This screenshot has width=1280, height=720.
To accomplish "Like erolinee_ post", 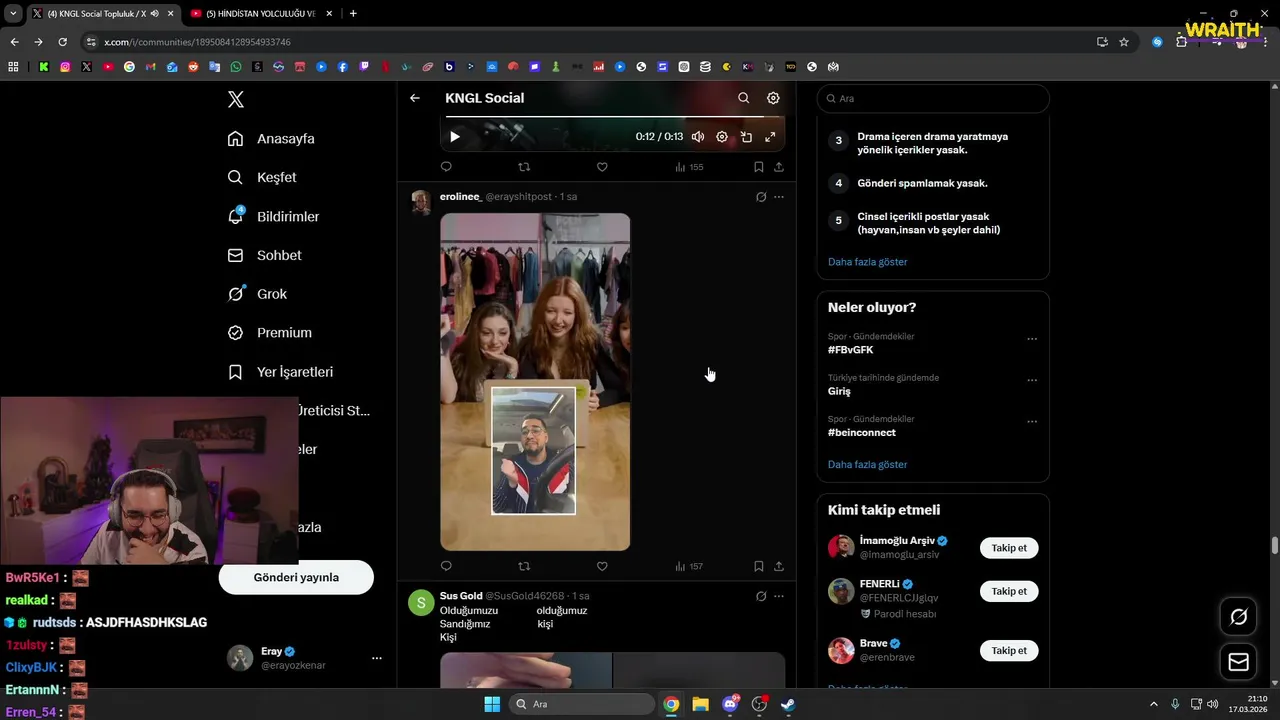I will pos(602,566).
